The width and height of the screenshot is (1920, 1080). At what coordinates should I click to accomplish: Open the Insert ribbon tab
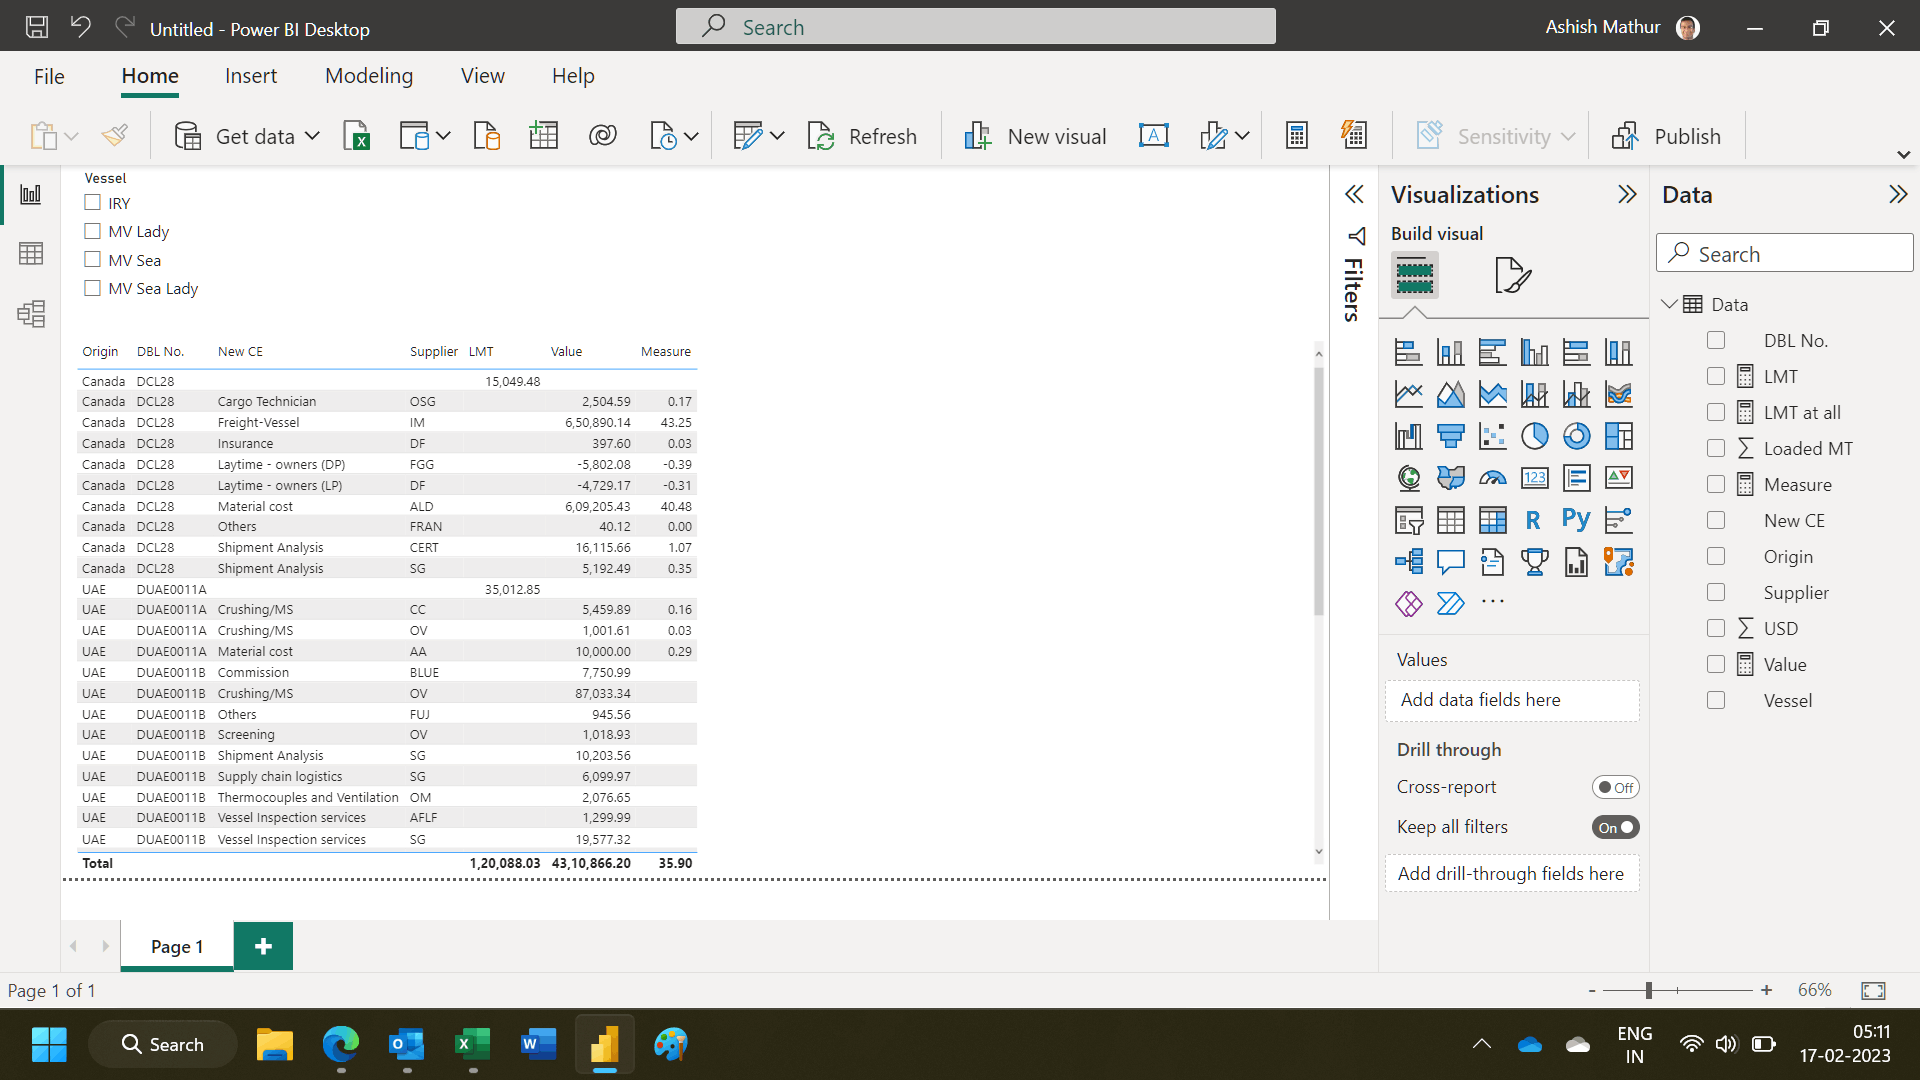250,76
